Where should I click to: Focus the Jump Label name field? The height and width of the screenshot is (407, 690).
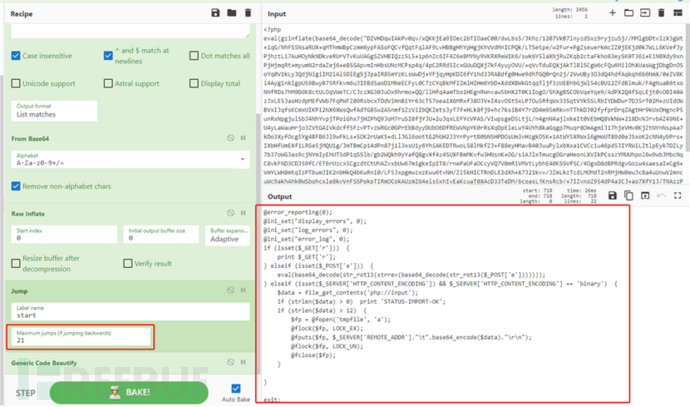[x=130, y=312]
